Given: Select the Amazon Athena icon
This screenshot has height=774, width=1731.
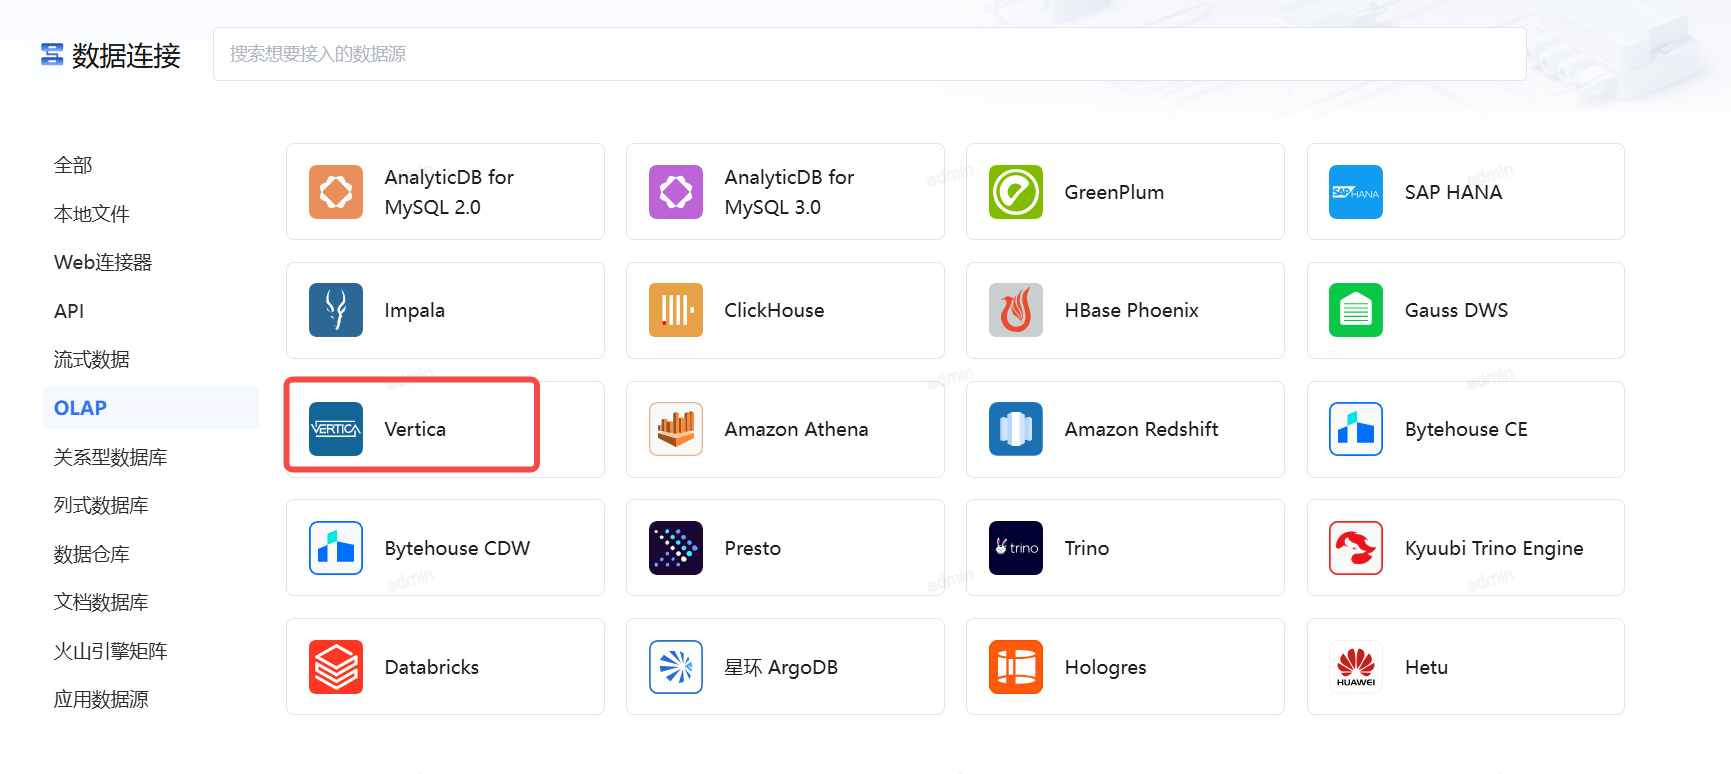Looking at the screenshot, I should (x=675, y=429).
